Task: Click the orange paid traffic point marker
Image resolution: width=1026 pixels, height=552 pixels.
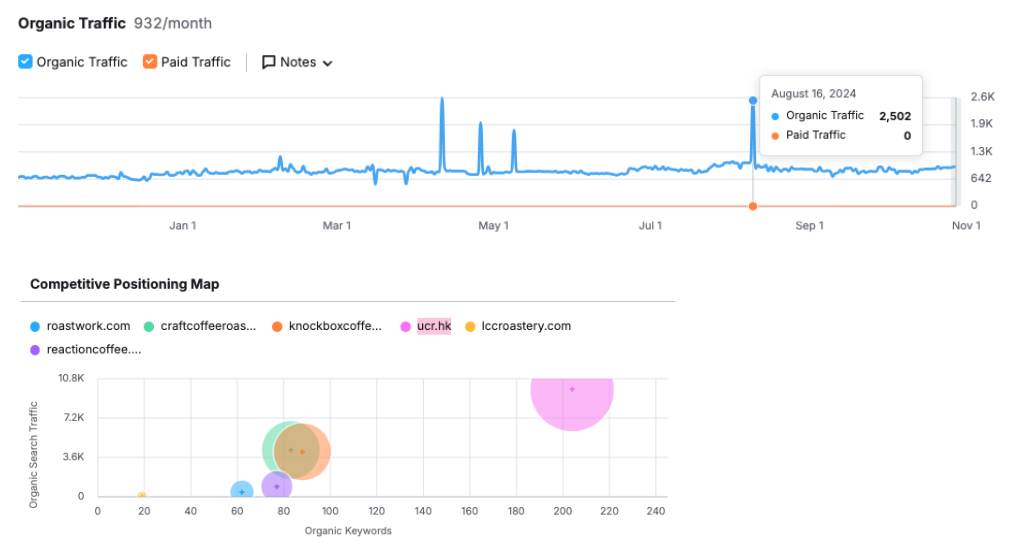Action: tap(753, 206)
